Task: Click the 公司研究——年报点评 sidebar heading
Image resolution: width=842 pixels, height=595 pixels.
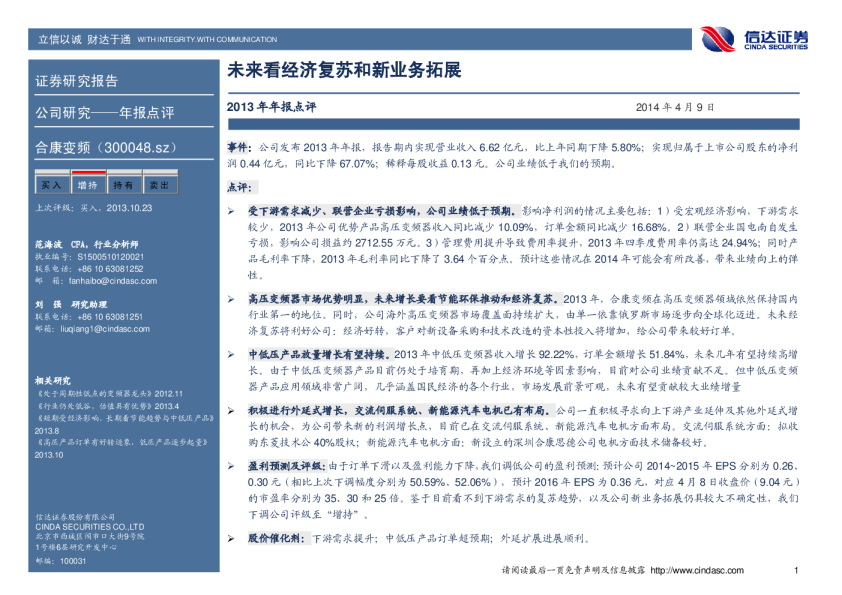Action: (105, 113)
